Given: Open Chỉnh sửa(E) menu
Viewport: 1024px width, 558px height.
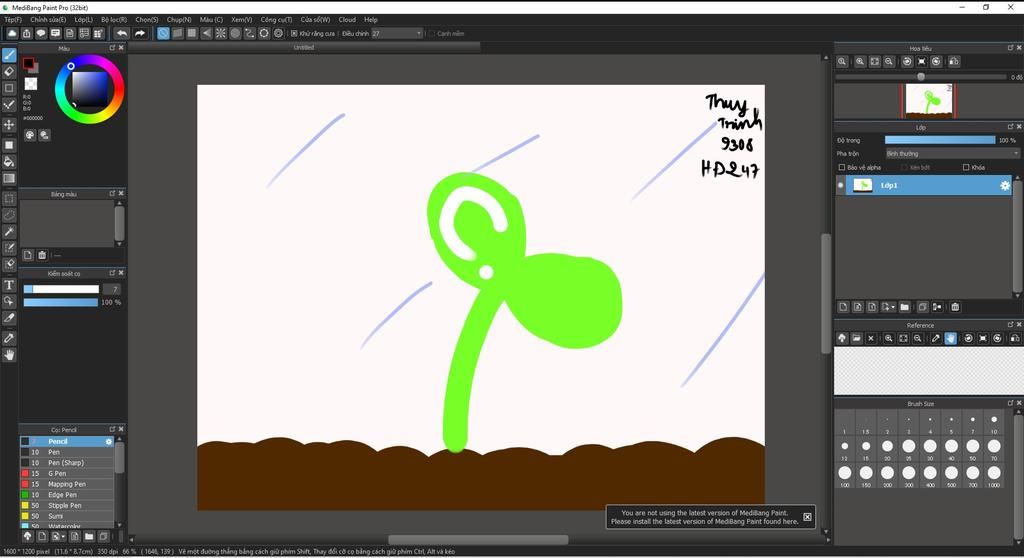Looking at the screenshot, I should click(48, 20).
